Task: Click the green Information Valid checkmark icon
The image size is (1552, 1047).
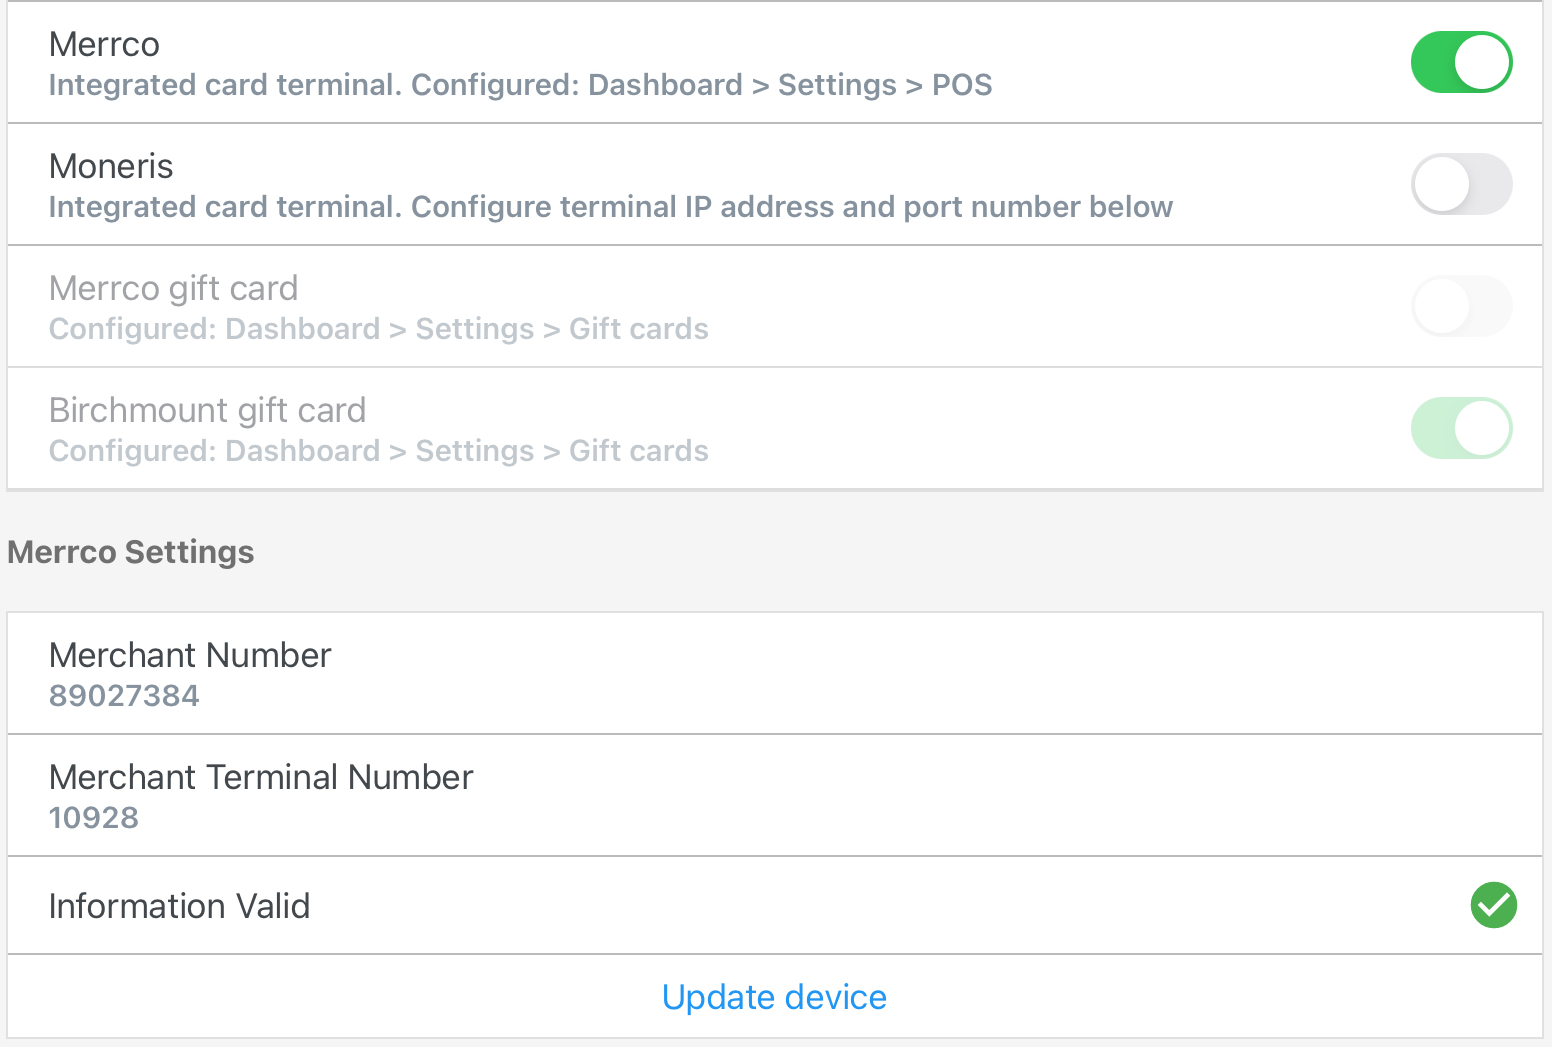Action: point(1493,905)
